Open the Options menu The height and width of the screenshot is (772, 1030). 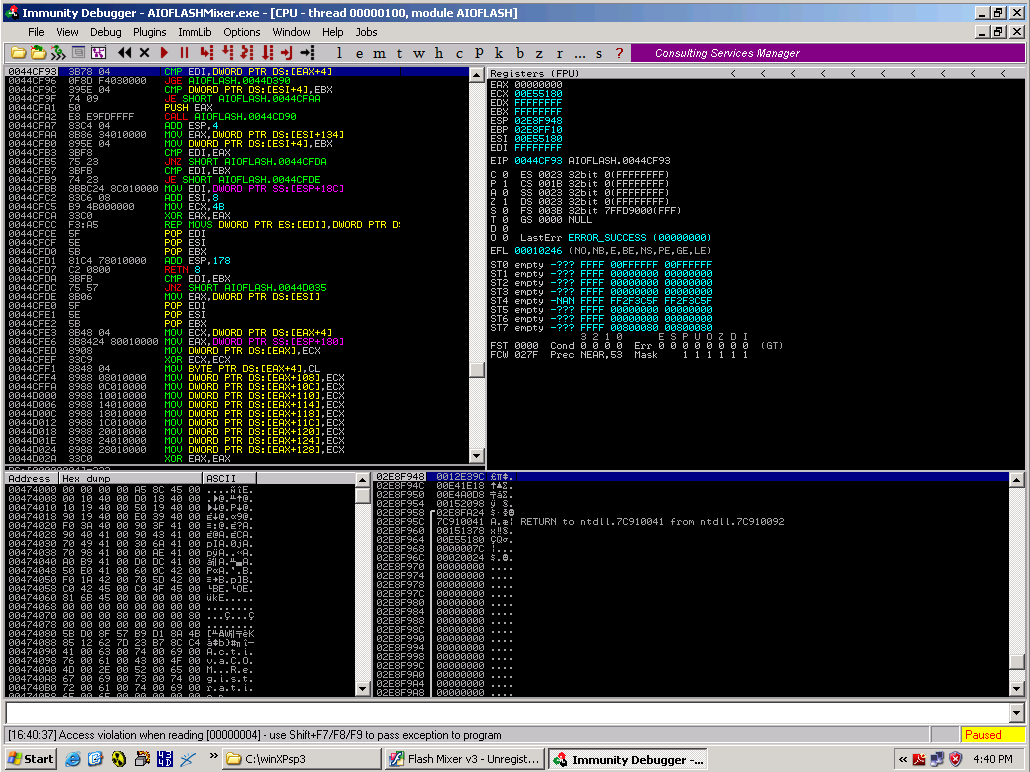click(241, 32)
